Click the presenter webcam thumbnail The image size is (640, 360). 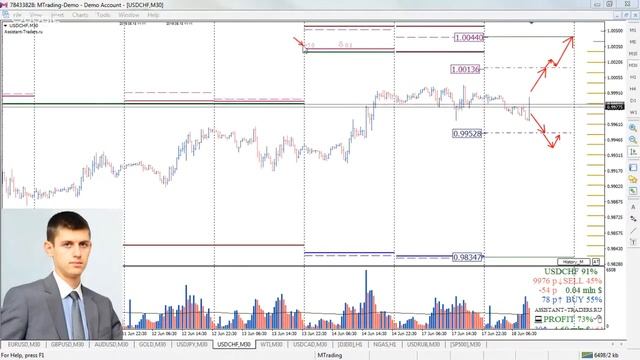[x=62, y=274]
